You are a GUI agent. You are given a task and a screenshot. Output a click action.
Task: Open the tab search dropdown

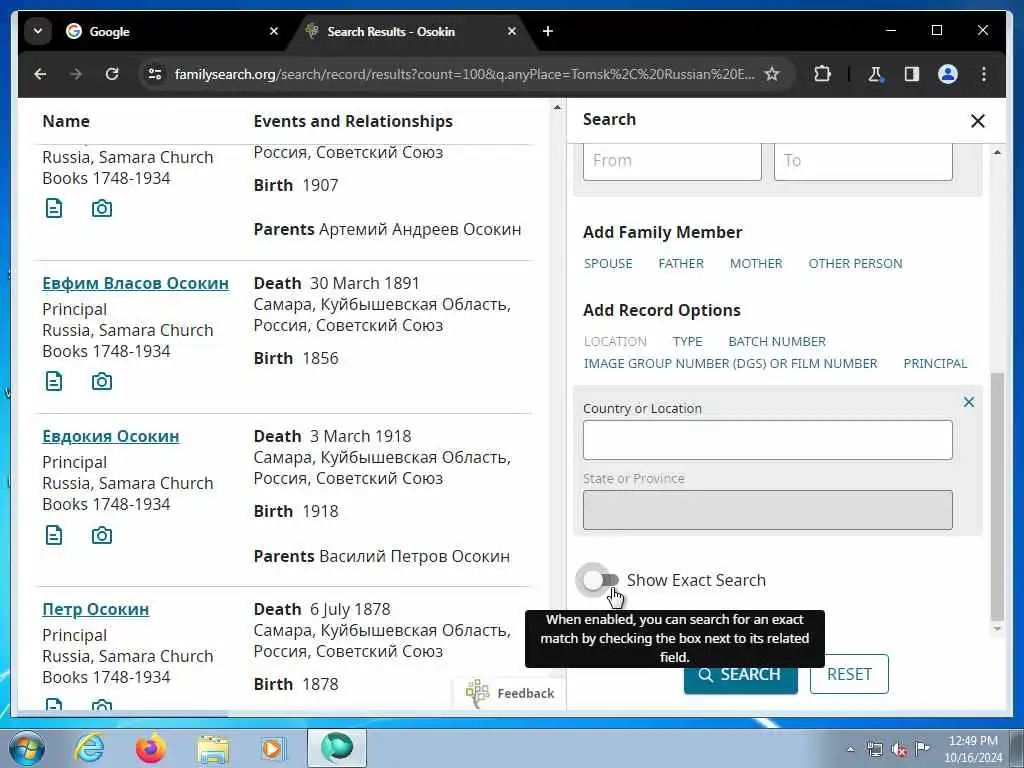pos(38,31)
